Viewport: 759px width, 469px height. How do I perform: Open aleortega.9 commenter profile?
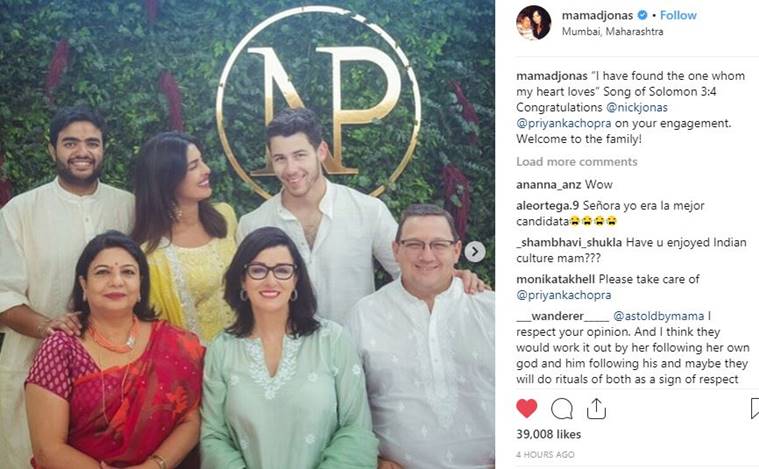(547, 206)
